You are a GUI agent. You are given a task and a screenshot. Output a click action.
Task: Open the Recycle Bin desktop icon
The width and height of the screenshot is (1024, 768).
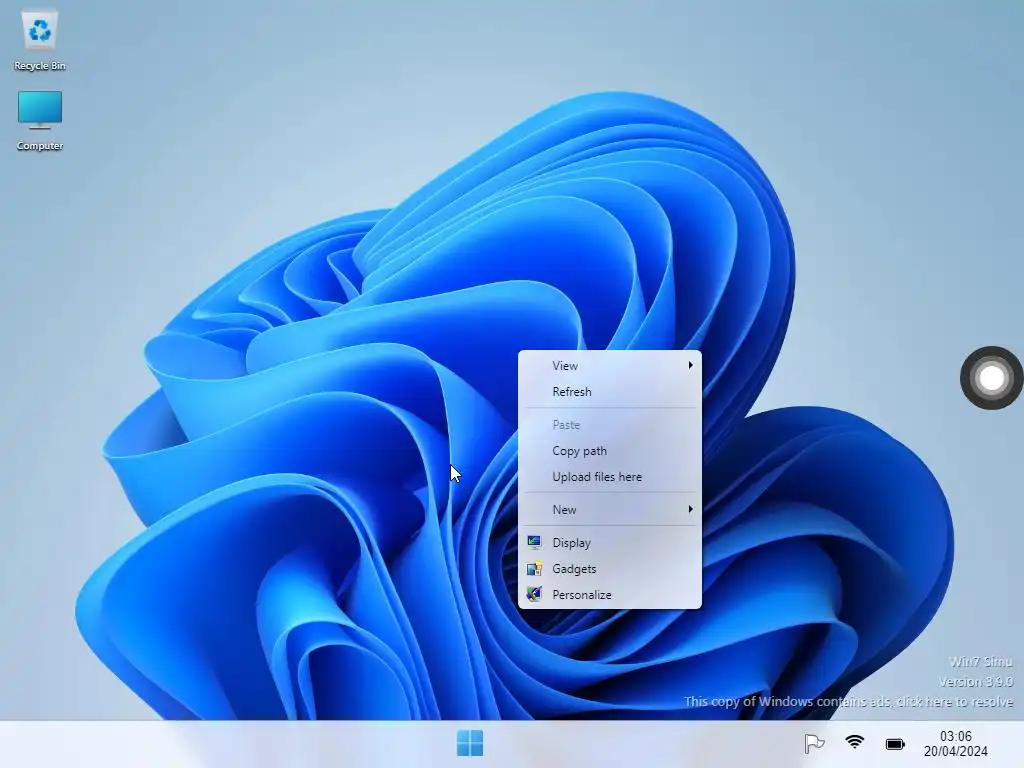[x=40, y=40]
